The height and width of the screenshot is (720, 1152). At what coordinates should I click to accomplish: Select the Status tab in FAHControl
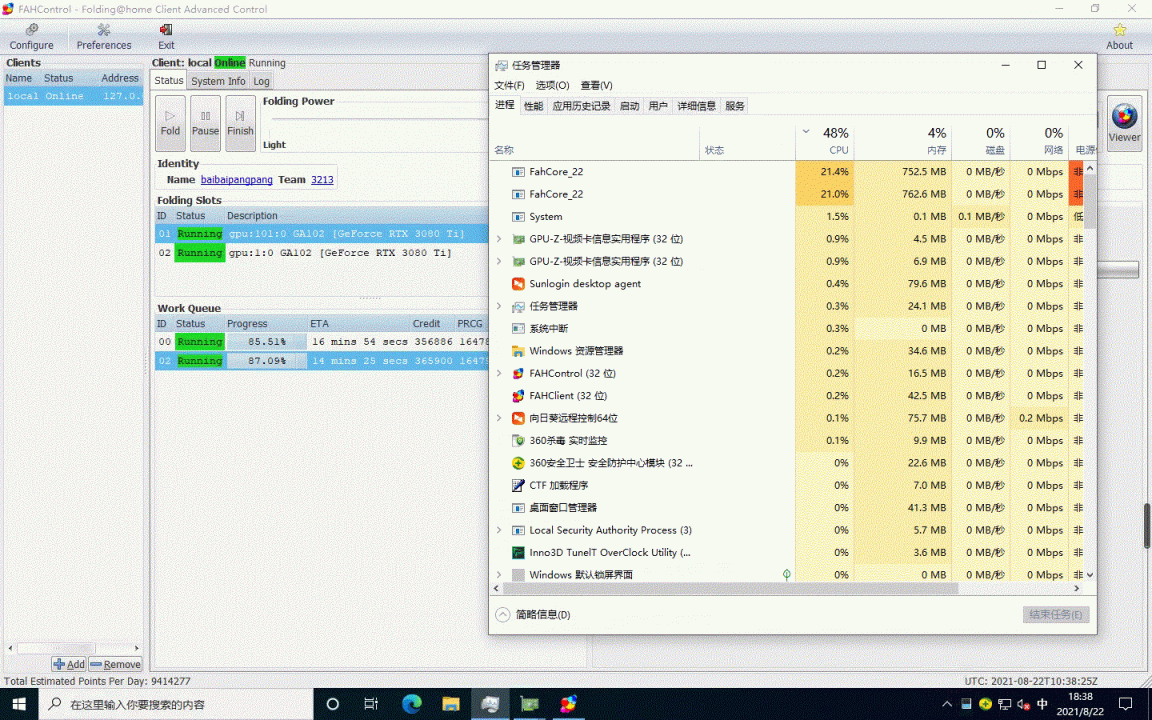169,81
